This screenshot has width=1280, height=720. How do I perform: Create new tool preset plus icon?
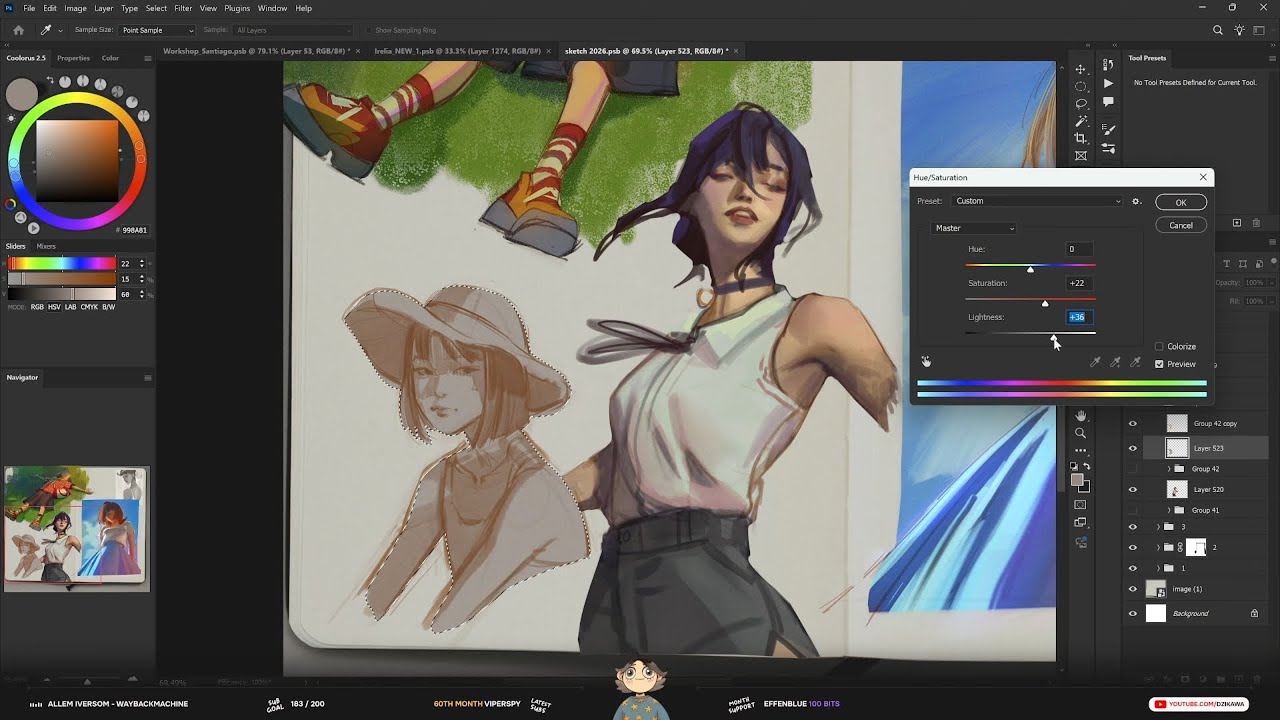[1237, 223]
